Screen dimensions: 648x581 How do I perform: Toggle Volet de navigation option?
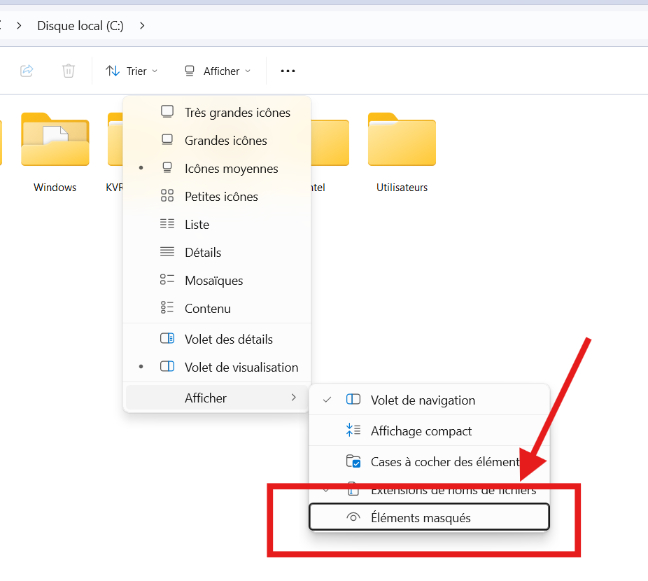(x=429, y=400)
